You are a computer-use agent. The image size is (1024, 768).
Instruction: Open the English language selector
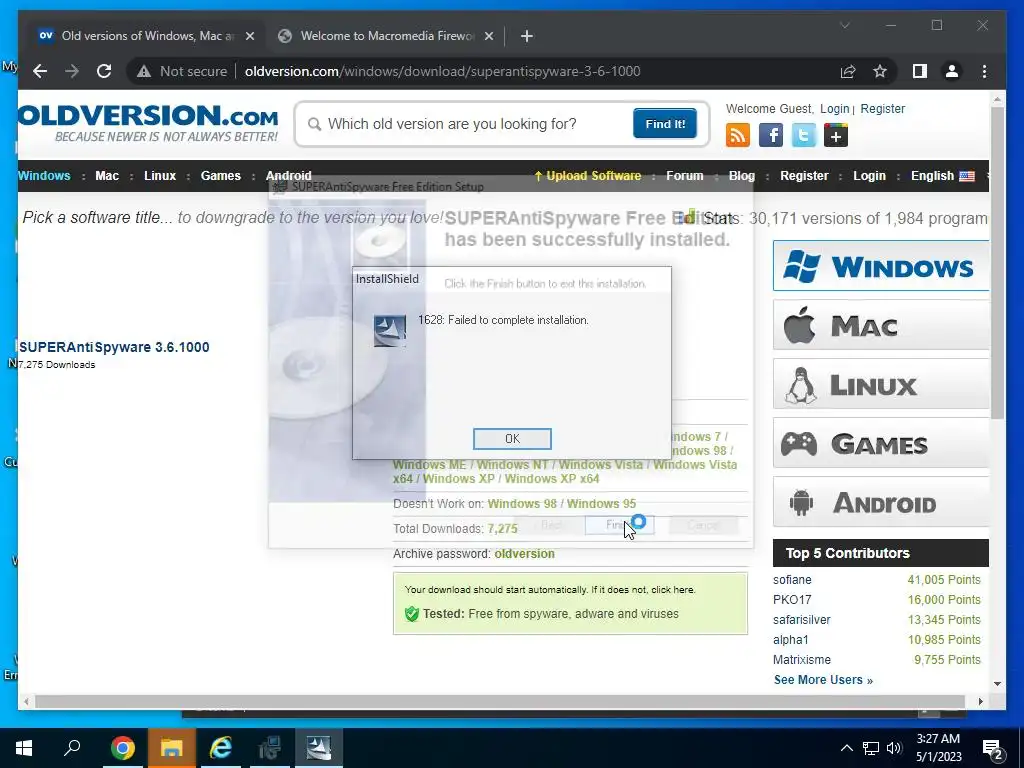tap(942, 176)
